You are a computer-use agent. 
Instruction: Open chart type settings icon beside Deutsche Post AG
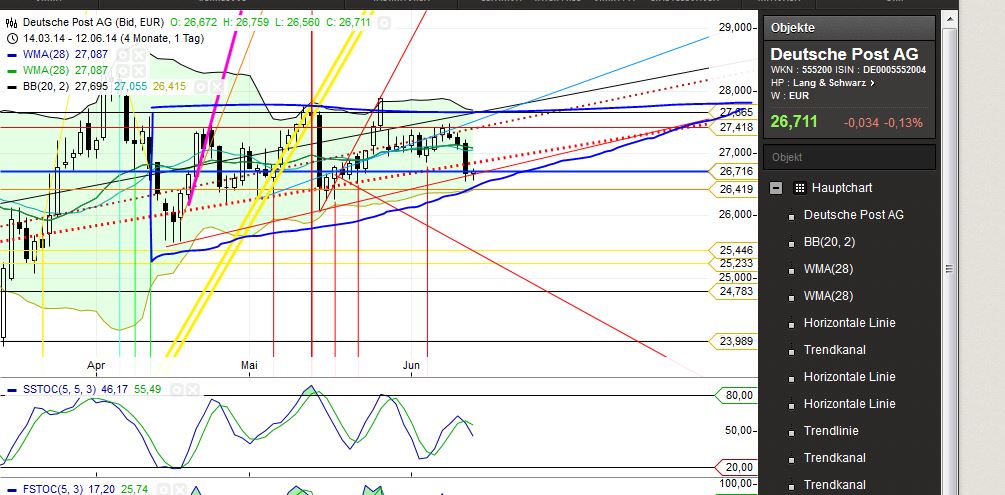[12, 23]
